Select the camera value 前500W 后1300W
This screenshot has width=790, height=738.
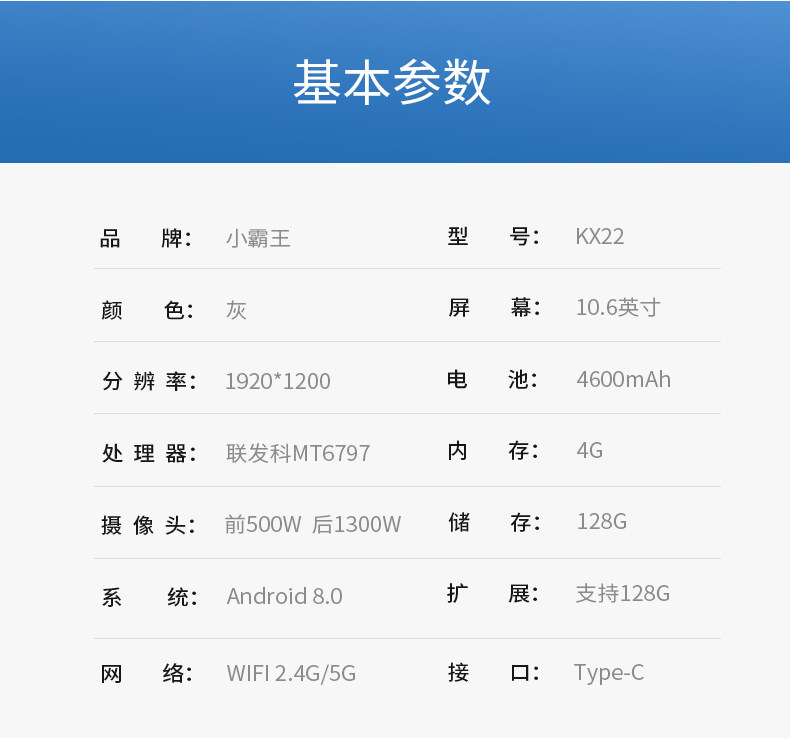pos(313,524)
